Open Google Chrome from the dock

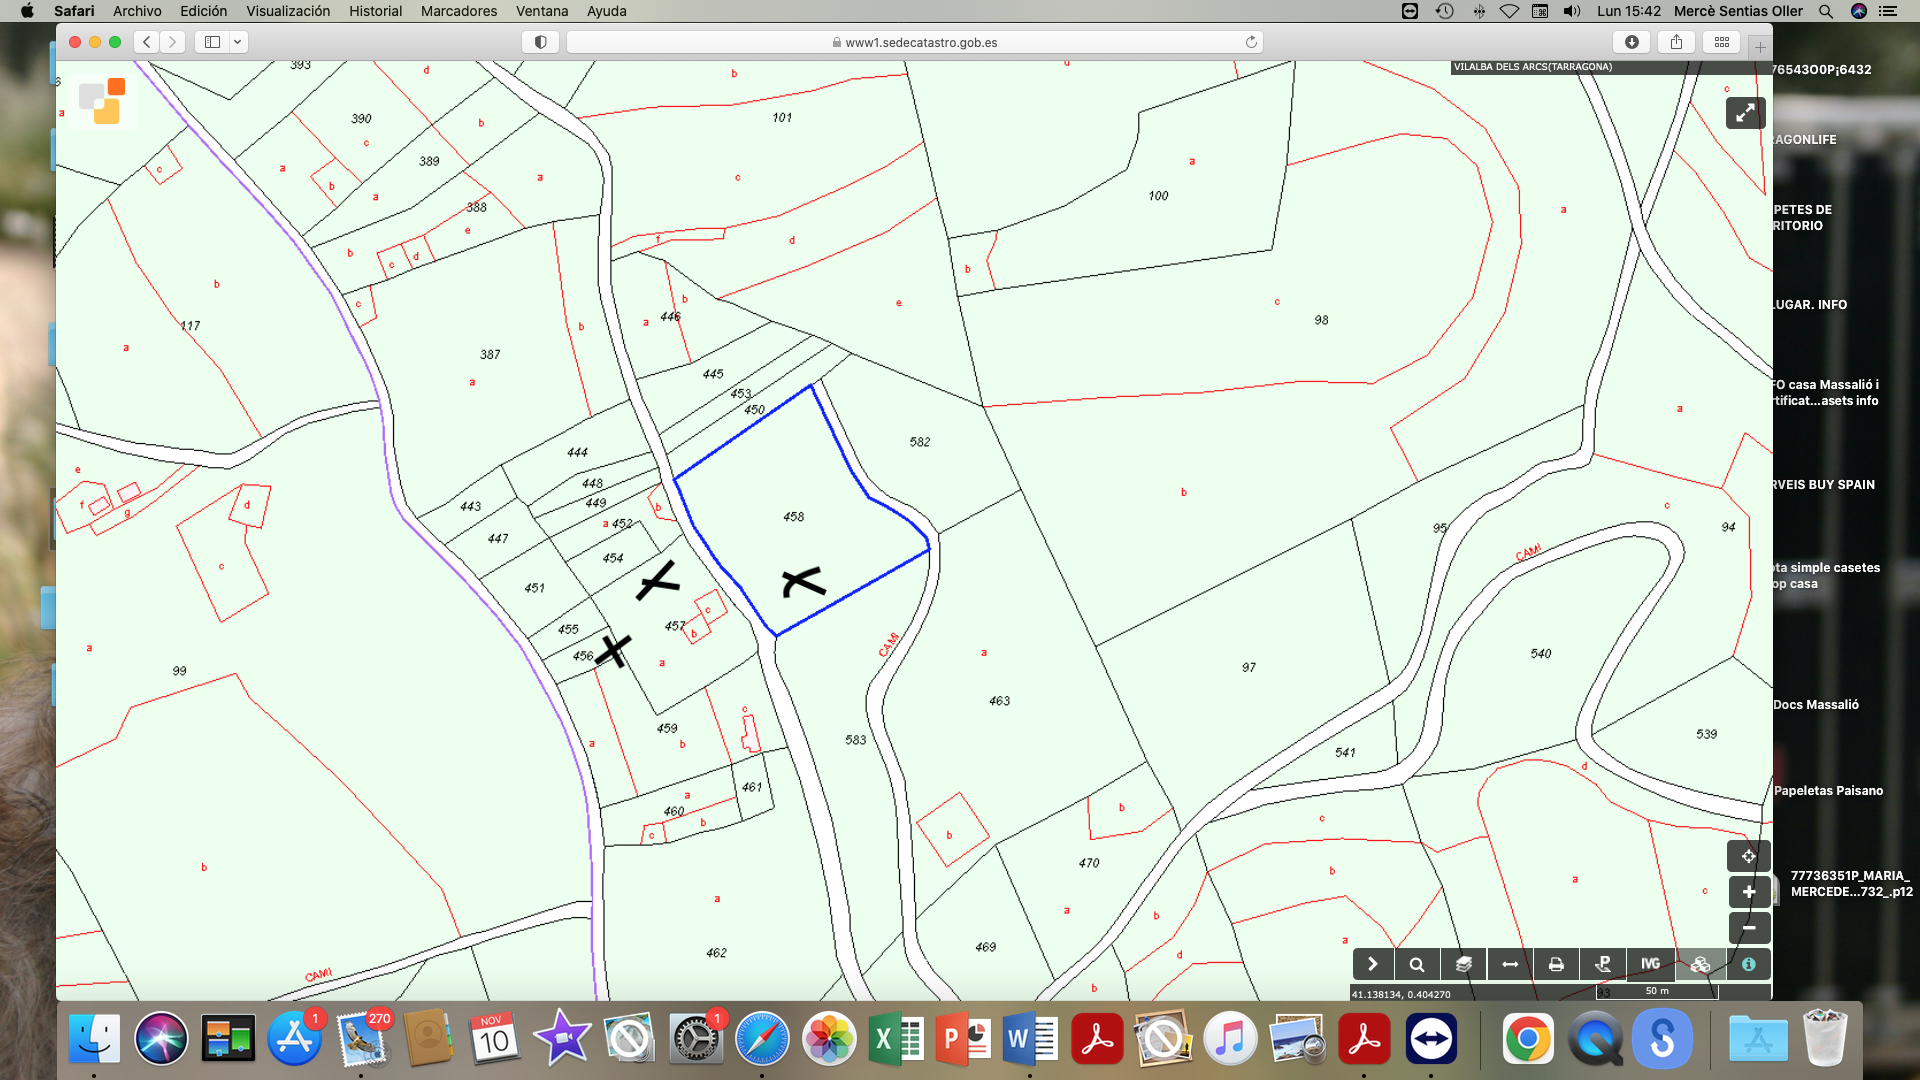[x=1527, y=1040]
